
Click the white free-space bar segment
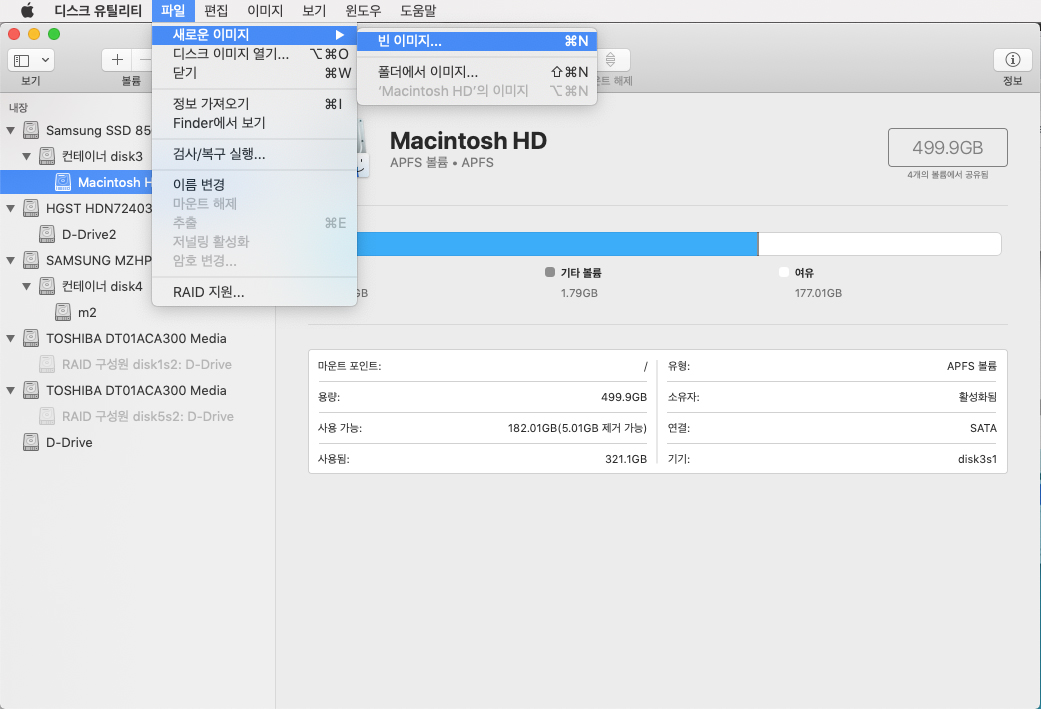point(880,244)
